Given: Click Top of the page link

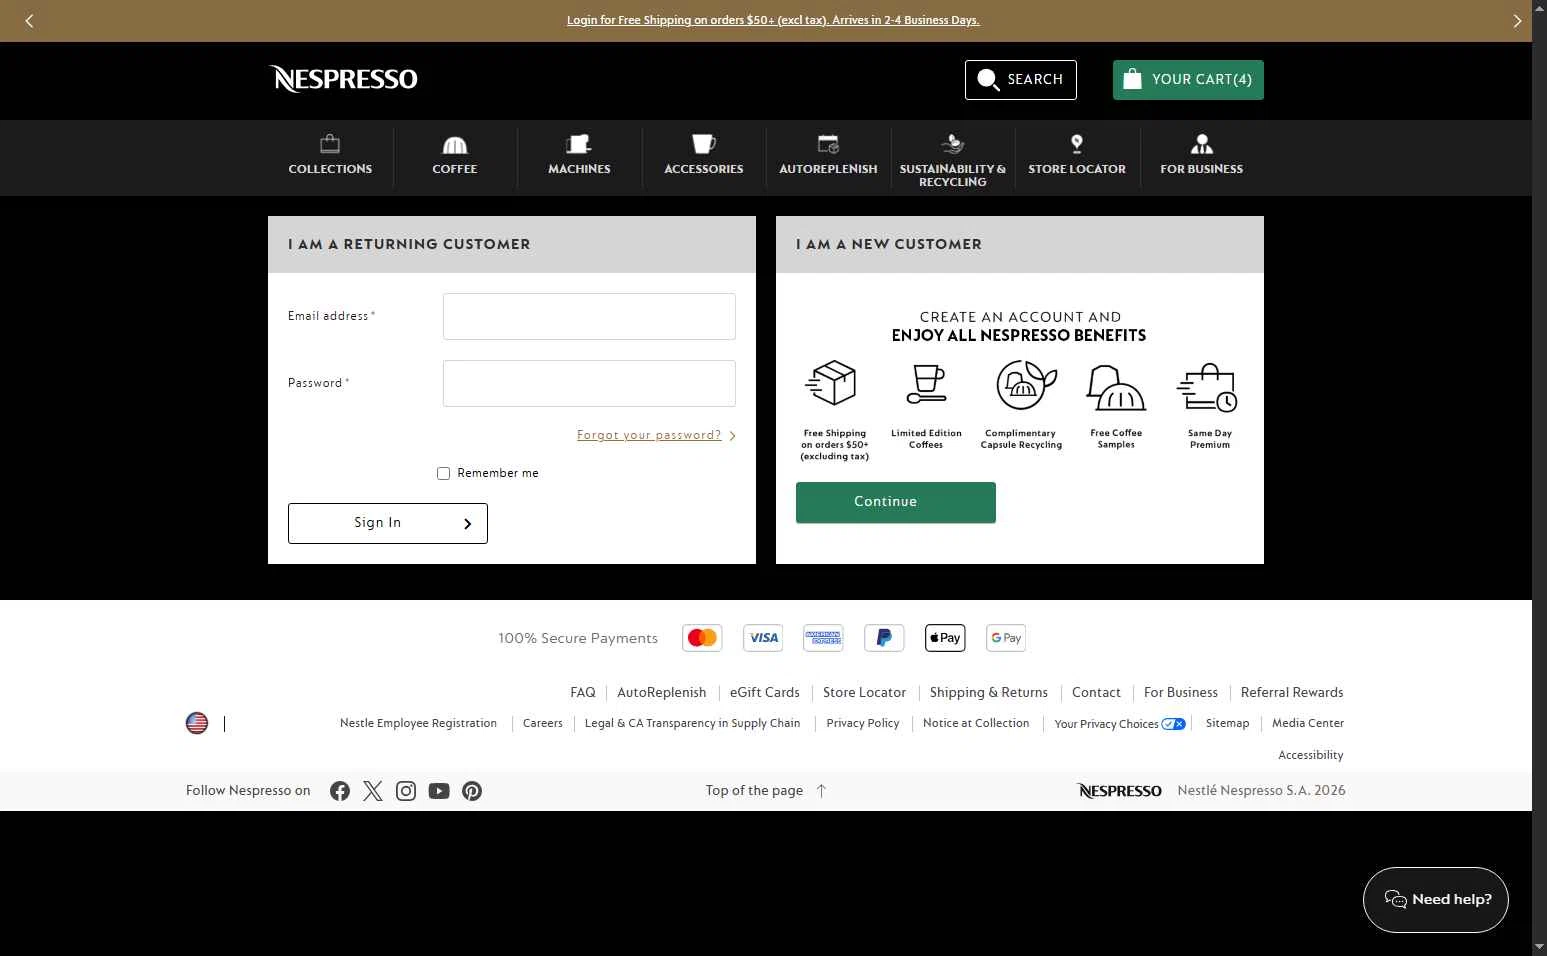Looking at the screenshot, I should click(766, 791).
